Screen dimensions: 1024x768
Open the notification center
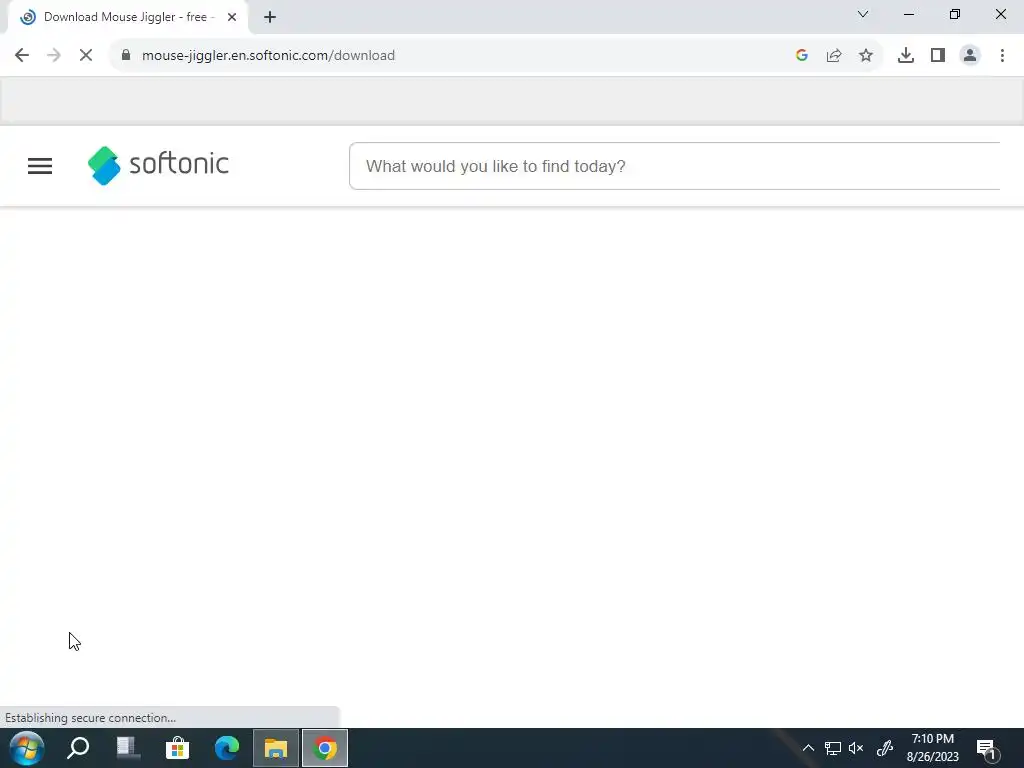pyautogui.click(x=987, y=749)
